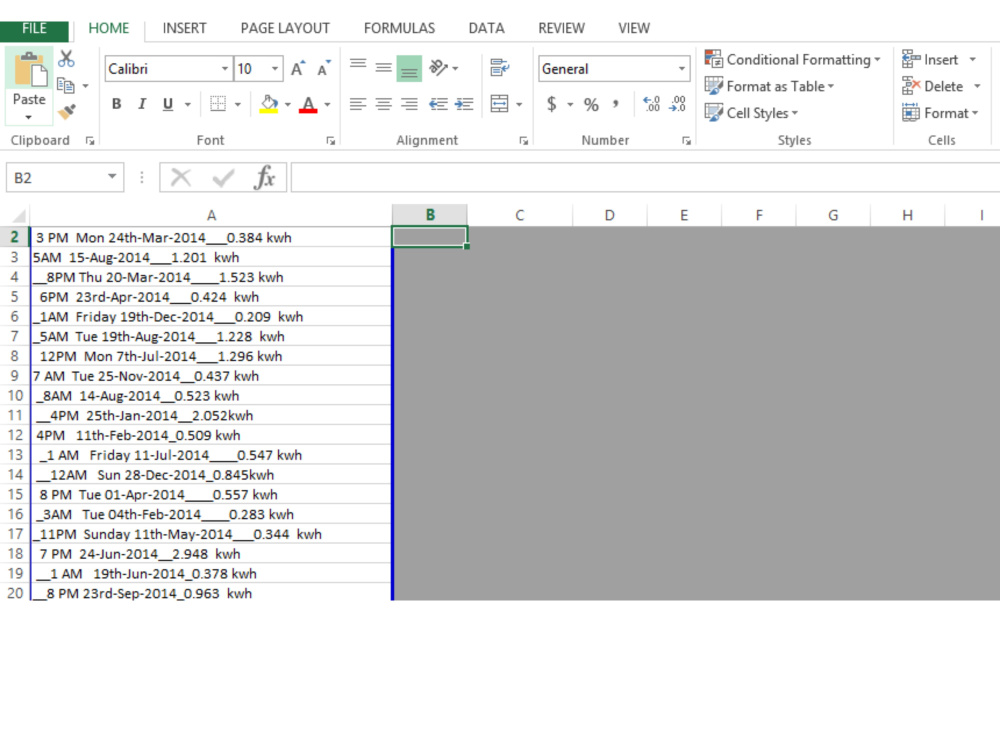The image size is (1000, 750).
Task: Click the Cut scissors icon
Action: coord(66,59)
